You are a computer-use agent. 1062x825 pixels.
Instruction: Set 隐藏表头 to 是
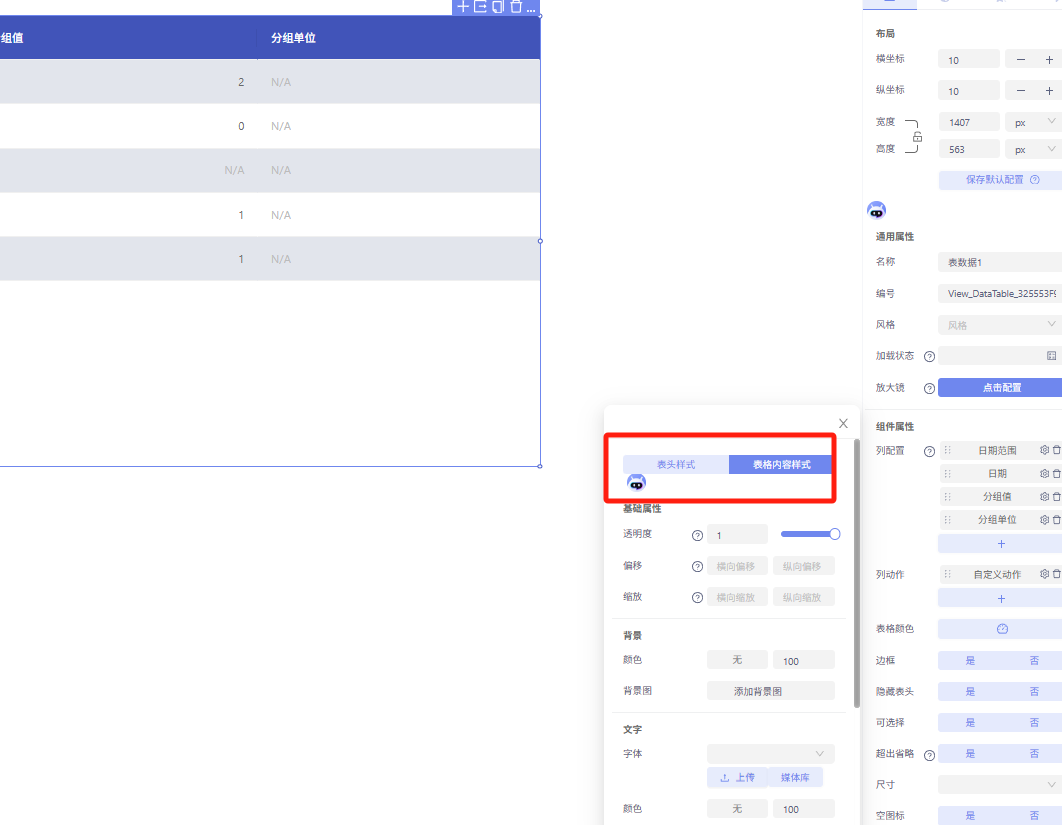970,692
